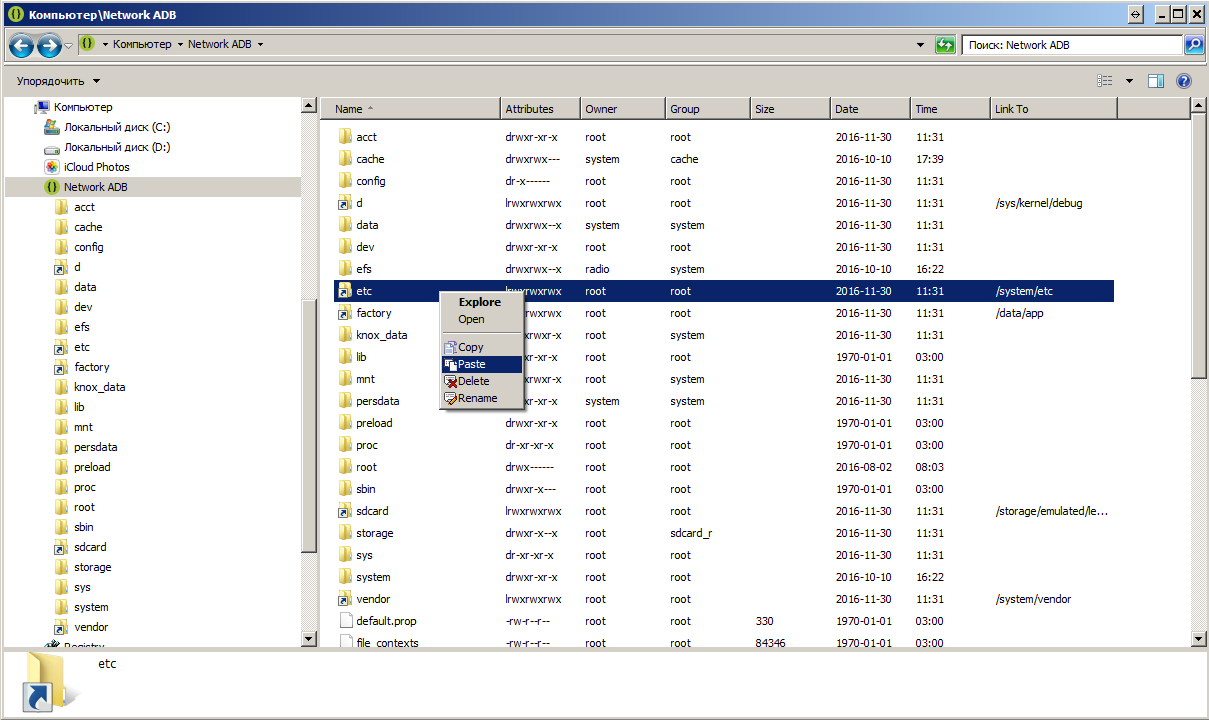Click the change view icon in toolbar
This screenshot has height=720, width=1209.
pyautogui.click(x=1105, y=81)
